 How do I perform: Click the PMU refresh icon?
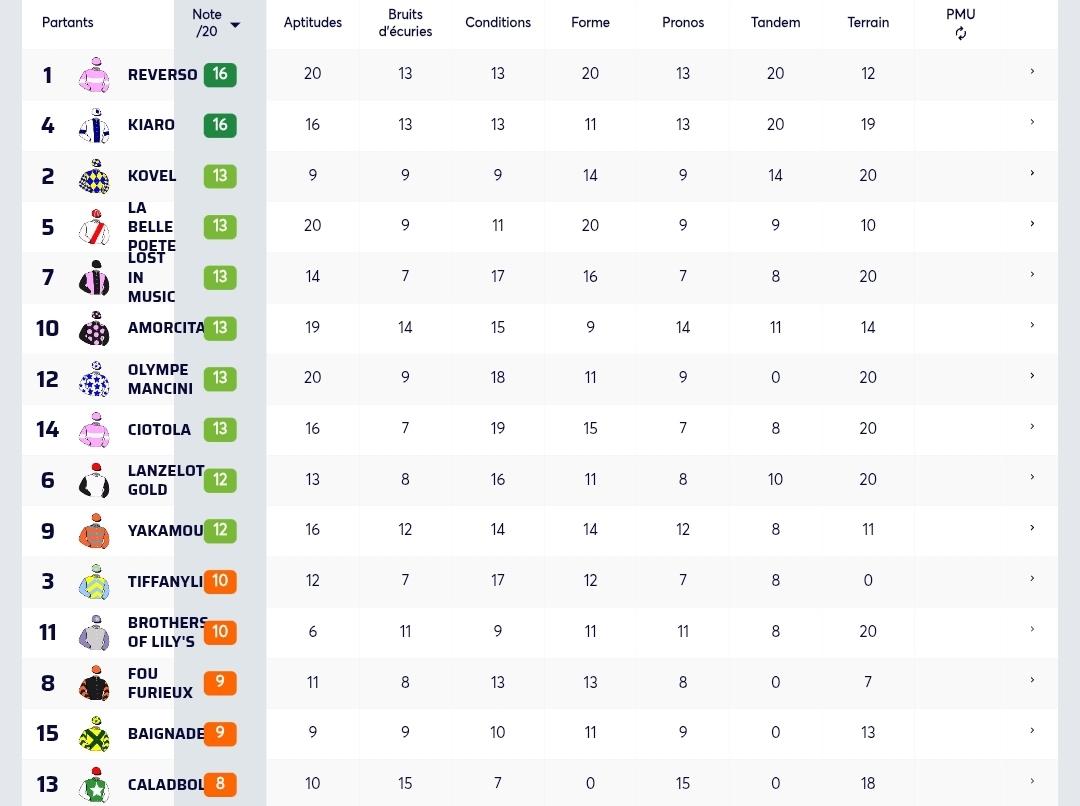pyautogui.click(x=960, y=33)
